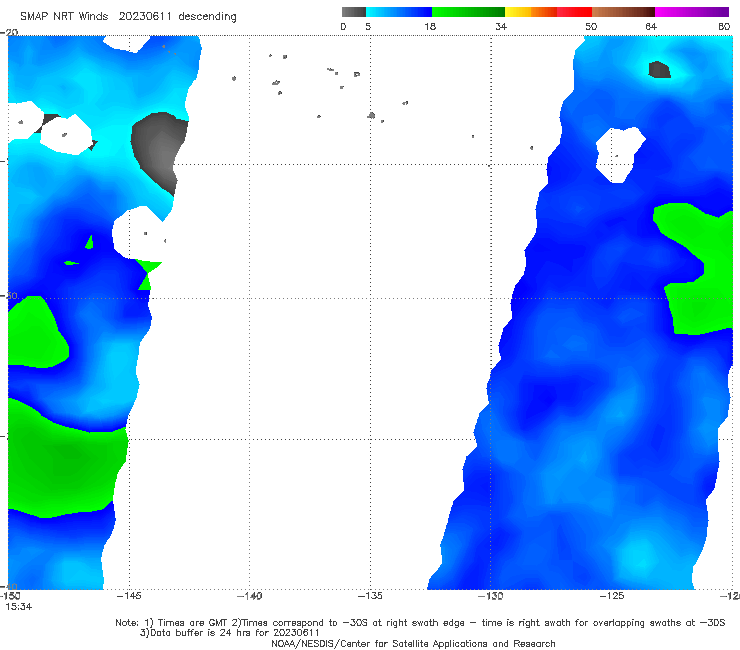740x650 pixels.
Task: Click the large dark gray low-wind patch near -144
Action: [x=159, y=149]
